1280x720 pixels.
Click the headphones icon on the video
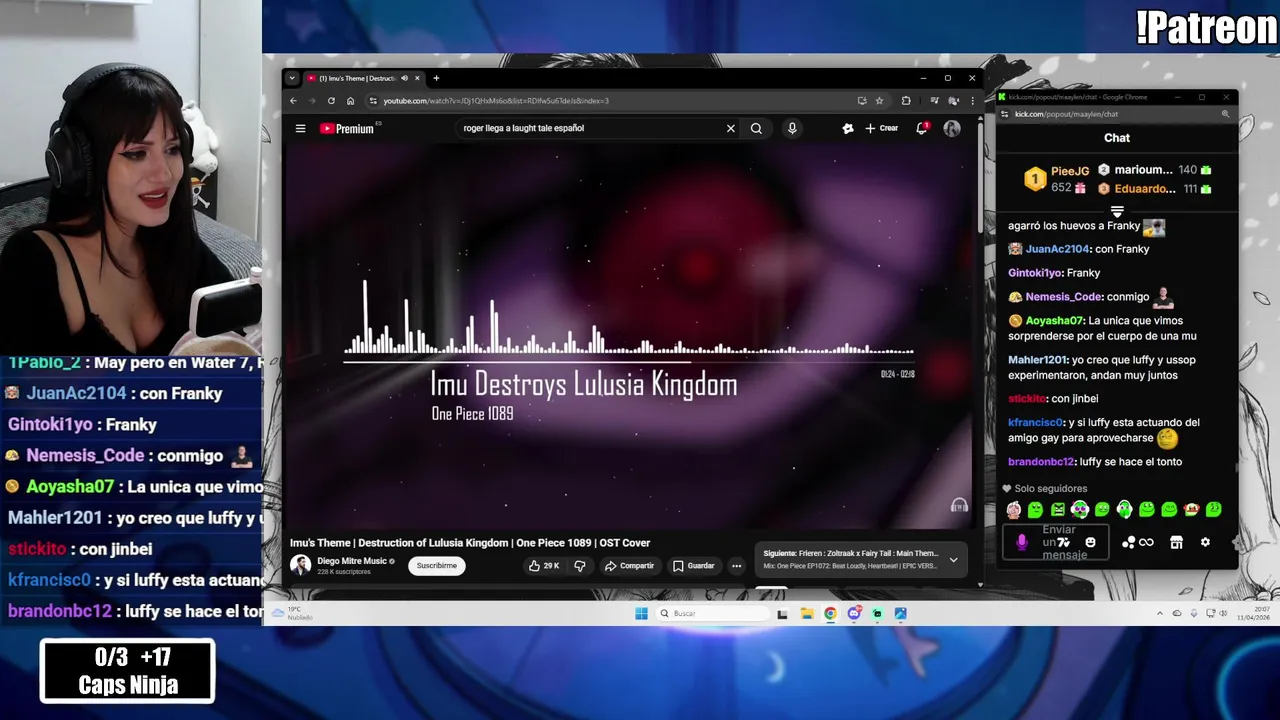point(959,505)
